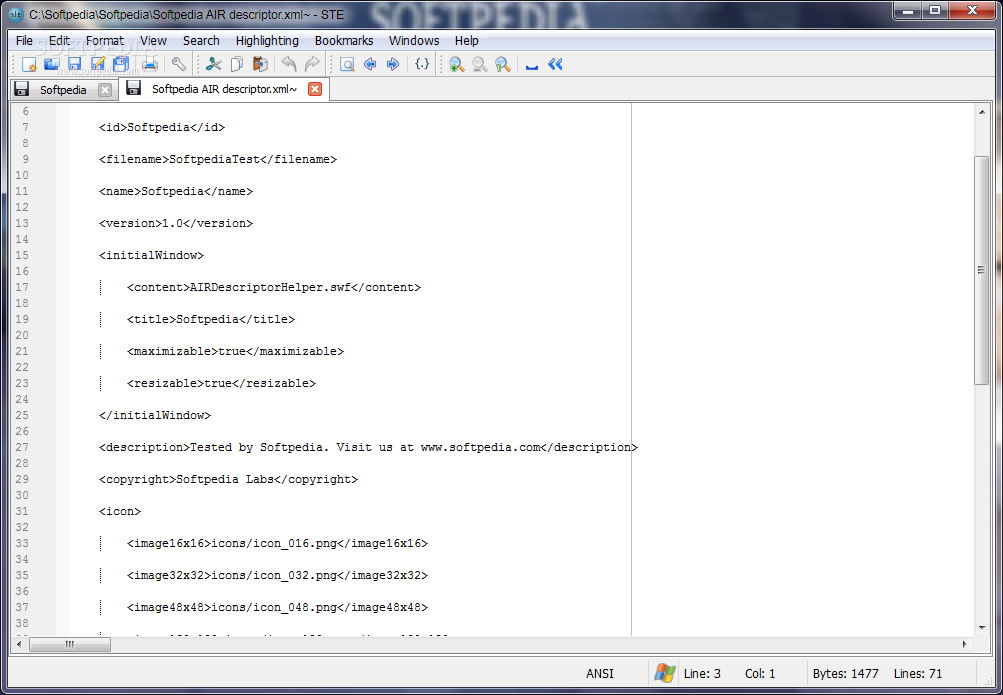Open the Highlighting menu
This screenshot has width=1003, height=695.
[267, 40]
